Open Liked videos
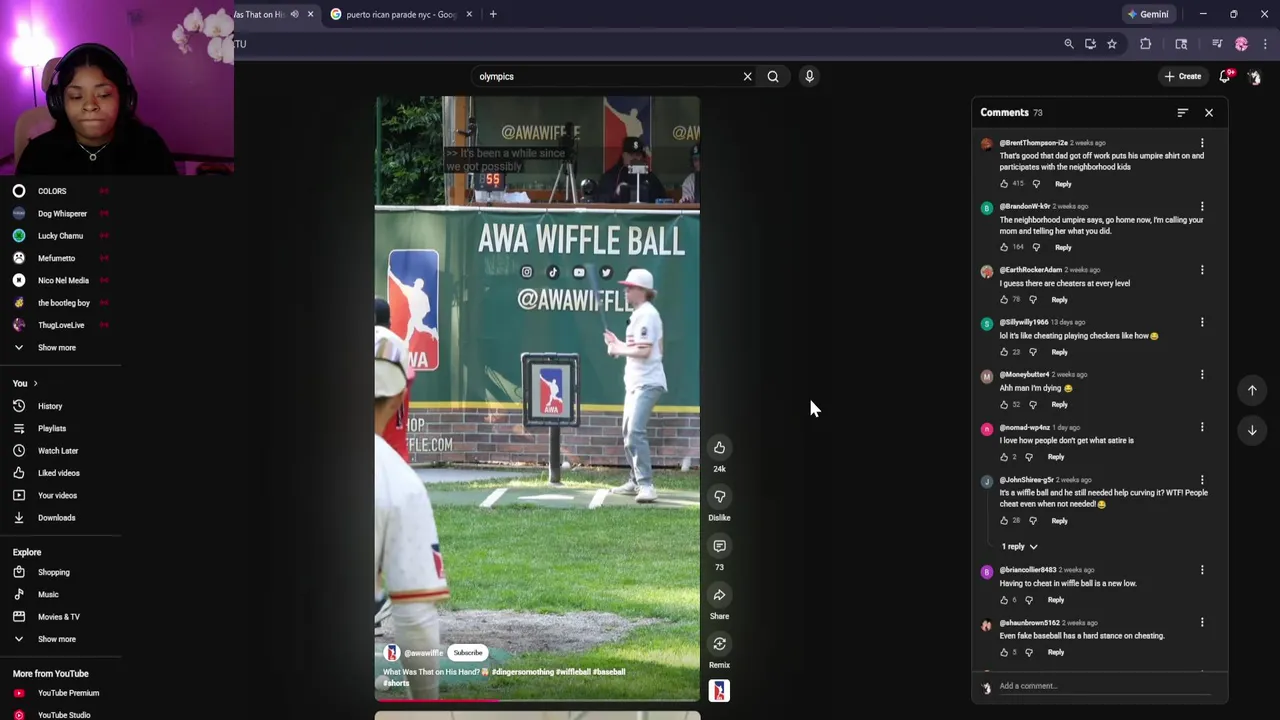Viewport: 1280px width, 720px height. click(60, 473)
